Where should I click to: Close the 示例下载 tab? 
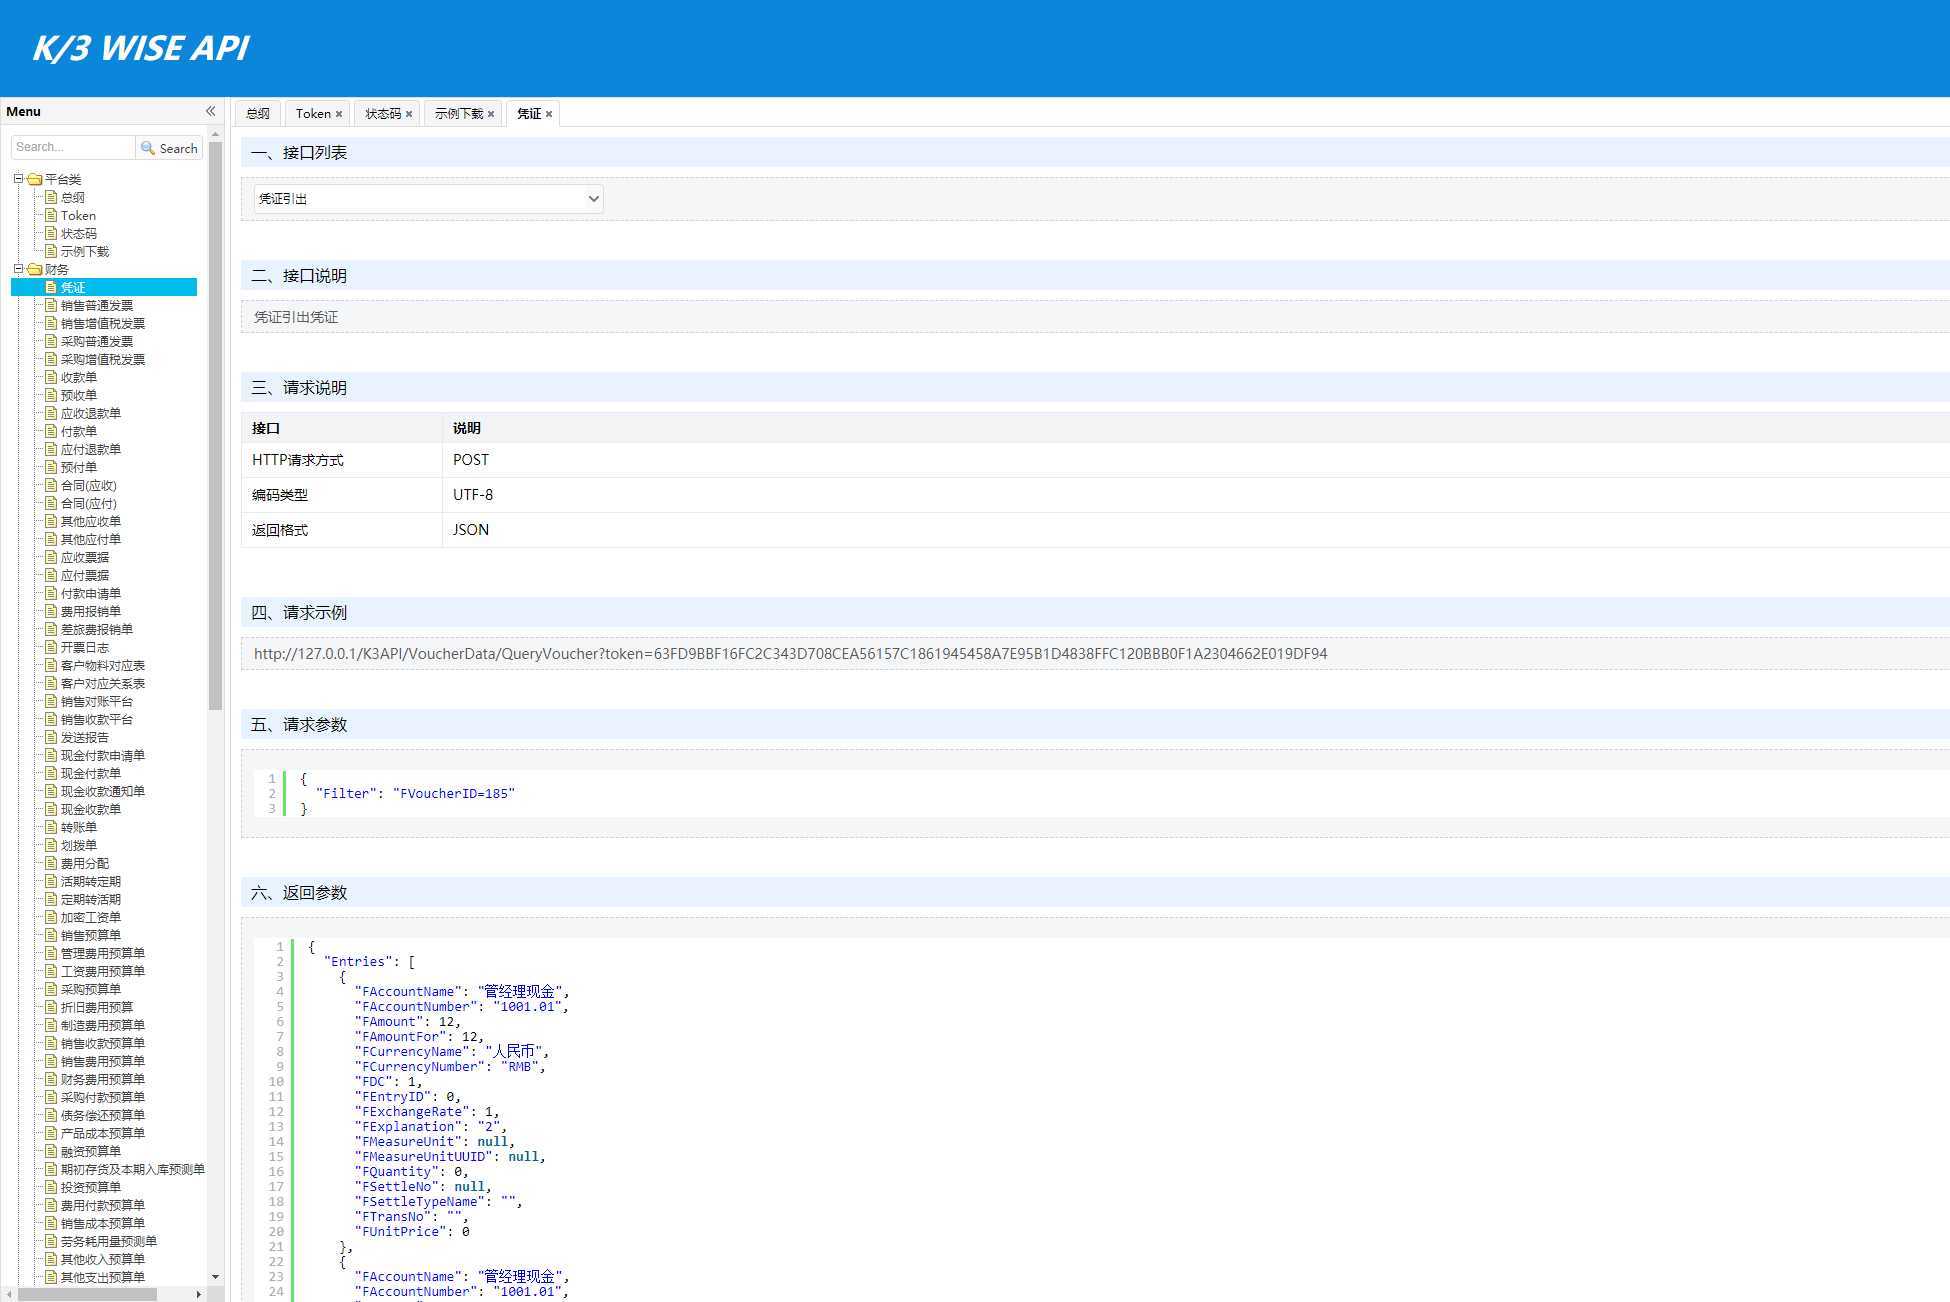click(x=491, y=114)
